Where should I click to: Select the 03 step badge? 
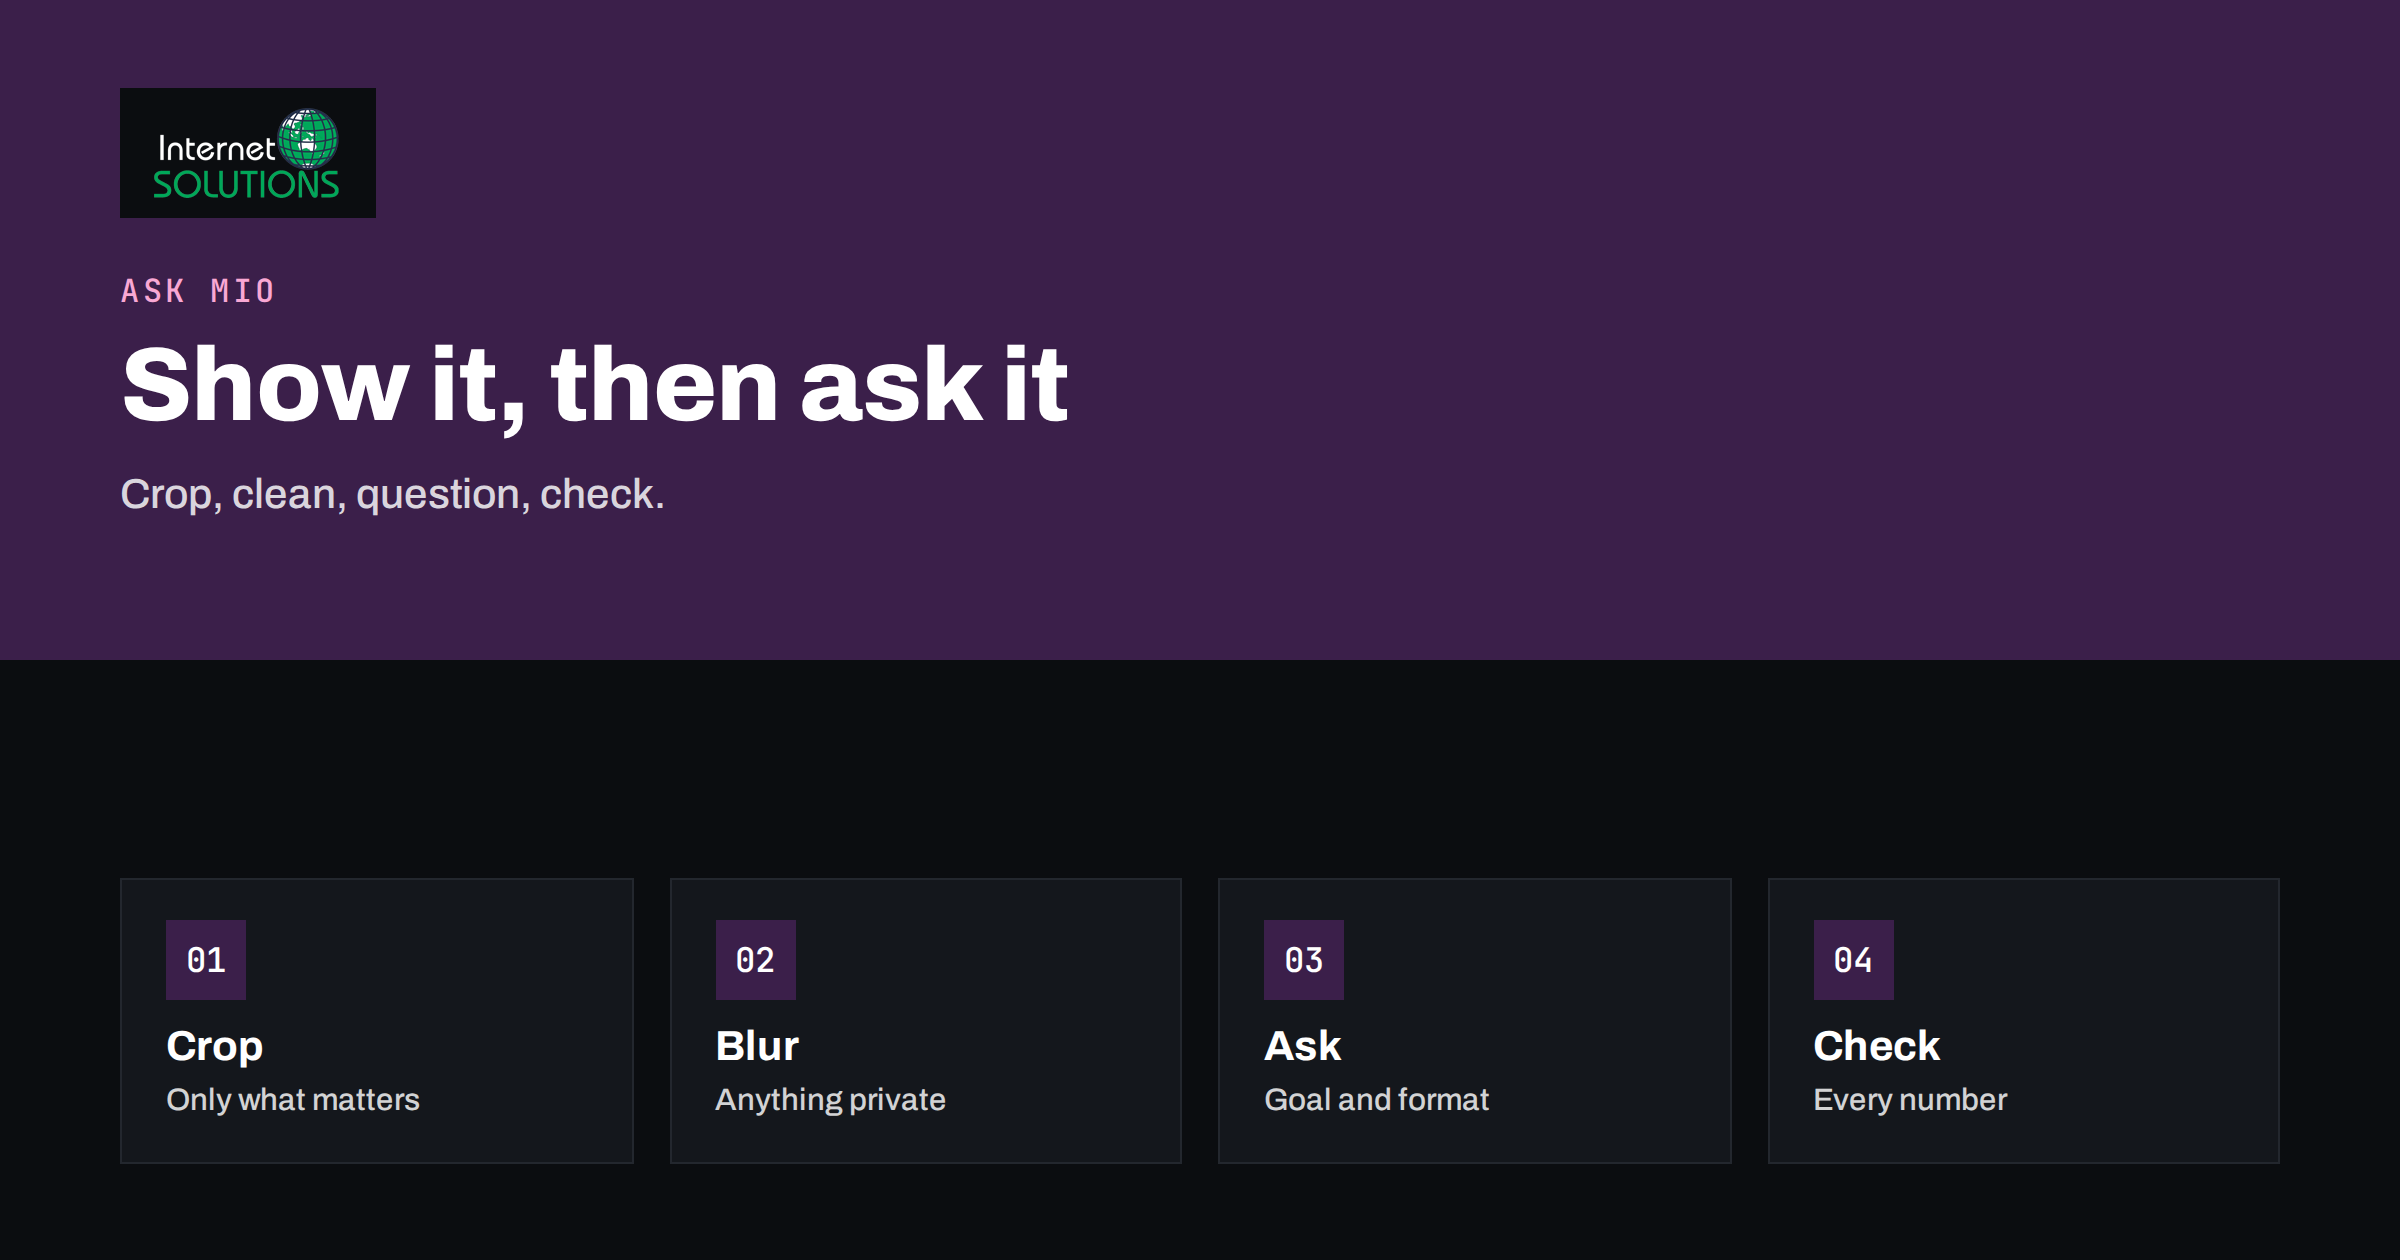tap(1304, 960)
